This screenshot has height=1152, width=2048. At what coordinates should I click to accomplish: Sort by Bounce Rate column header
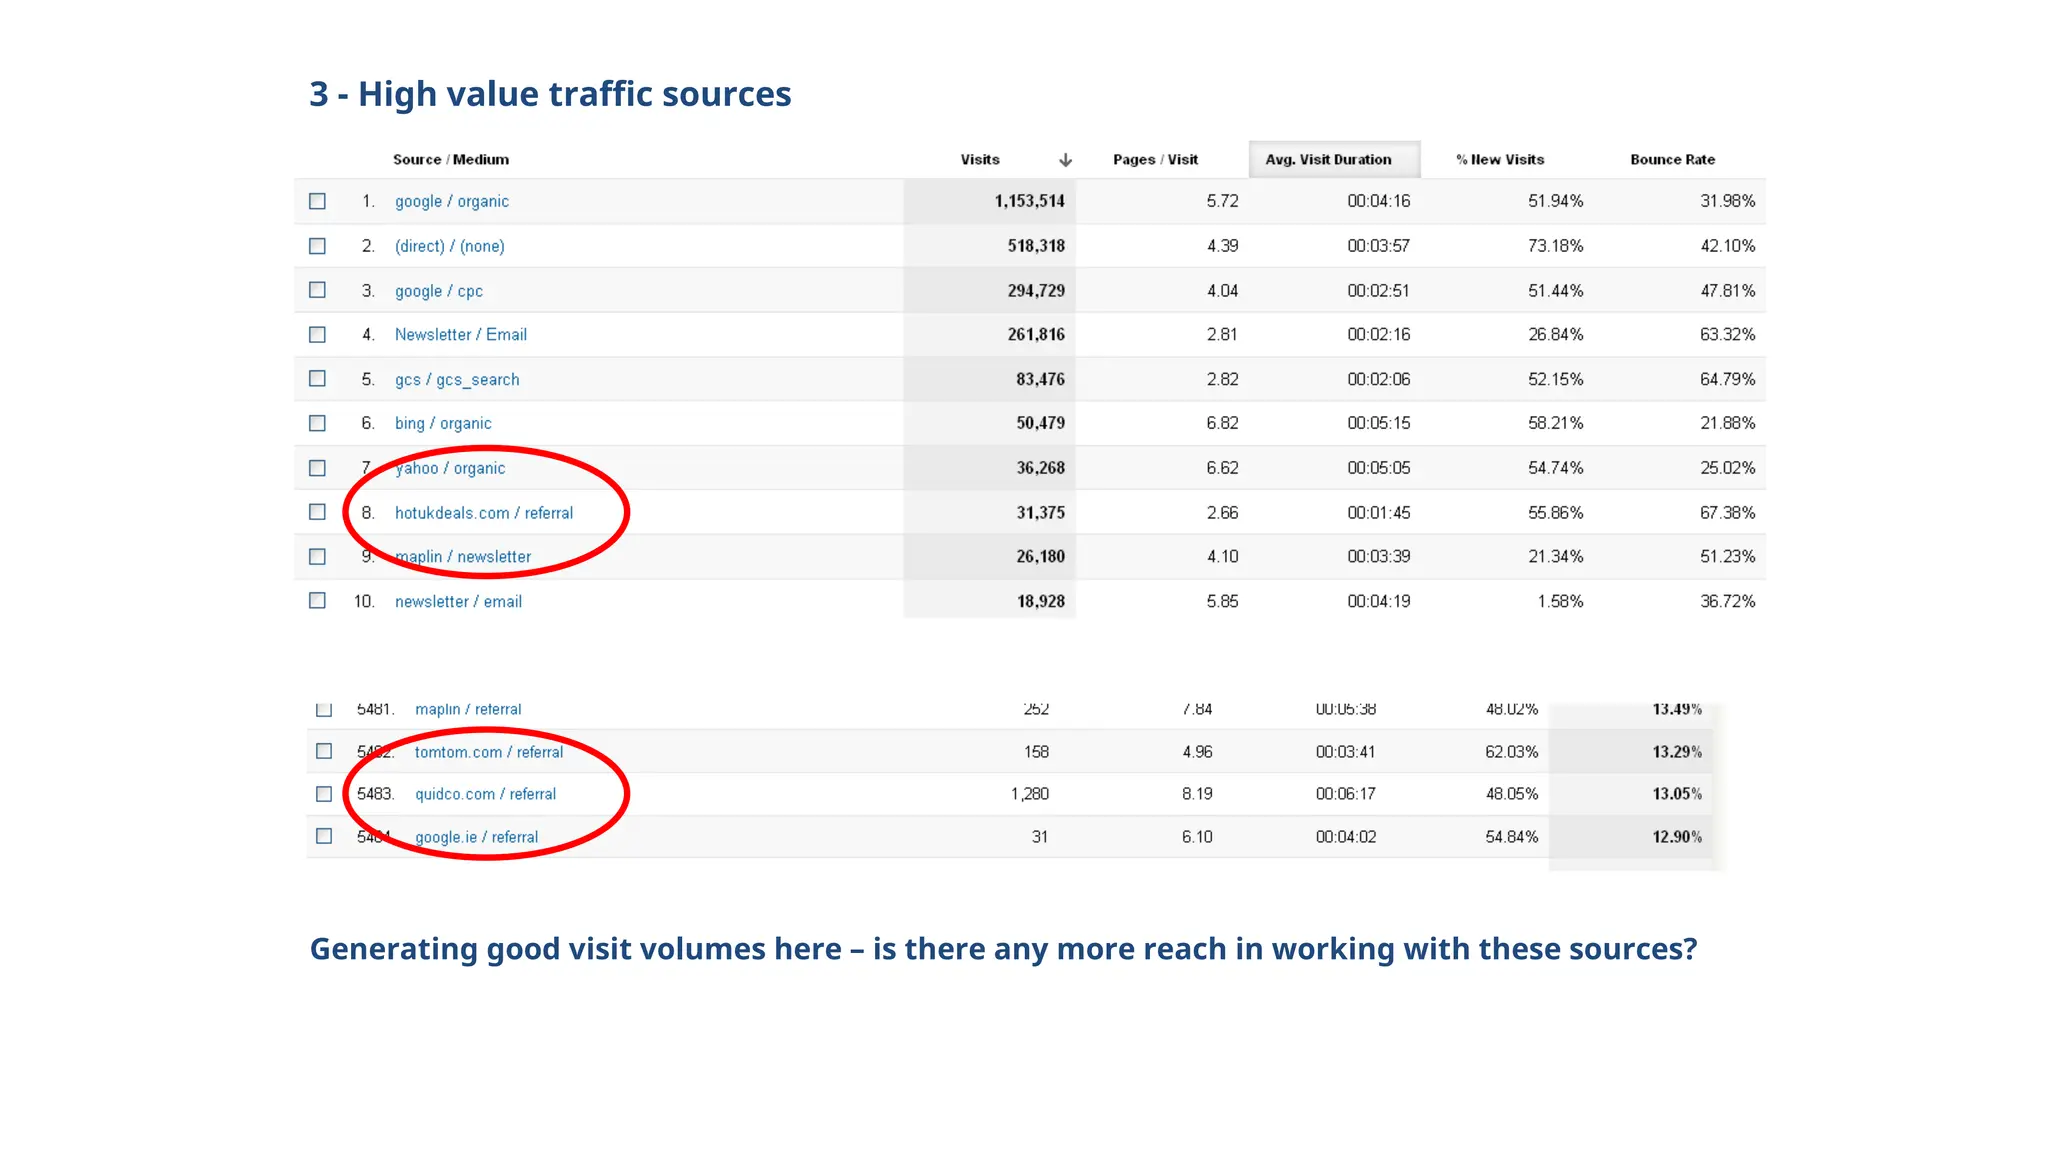point(1672,160)
